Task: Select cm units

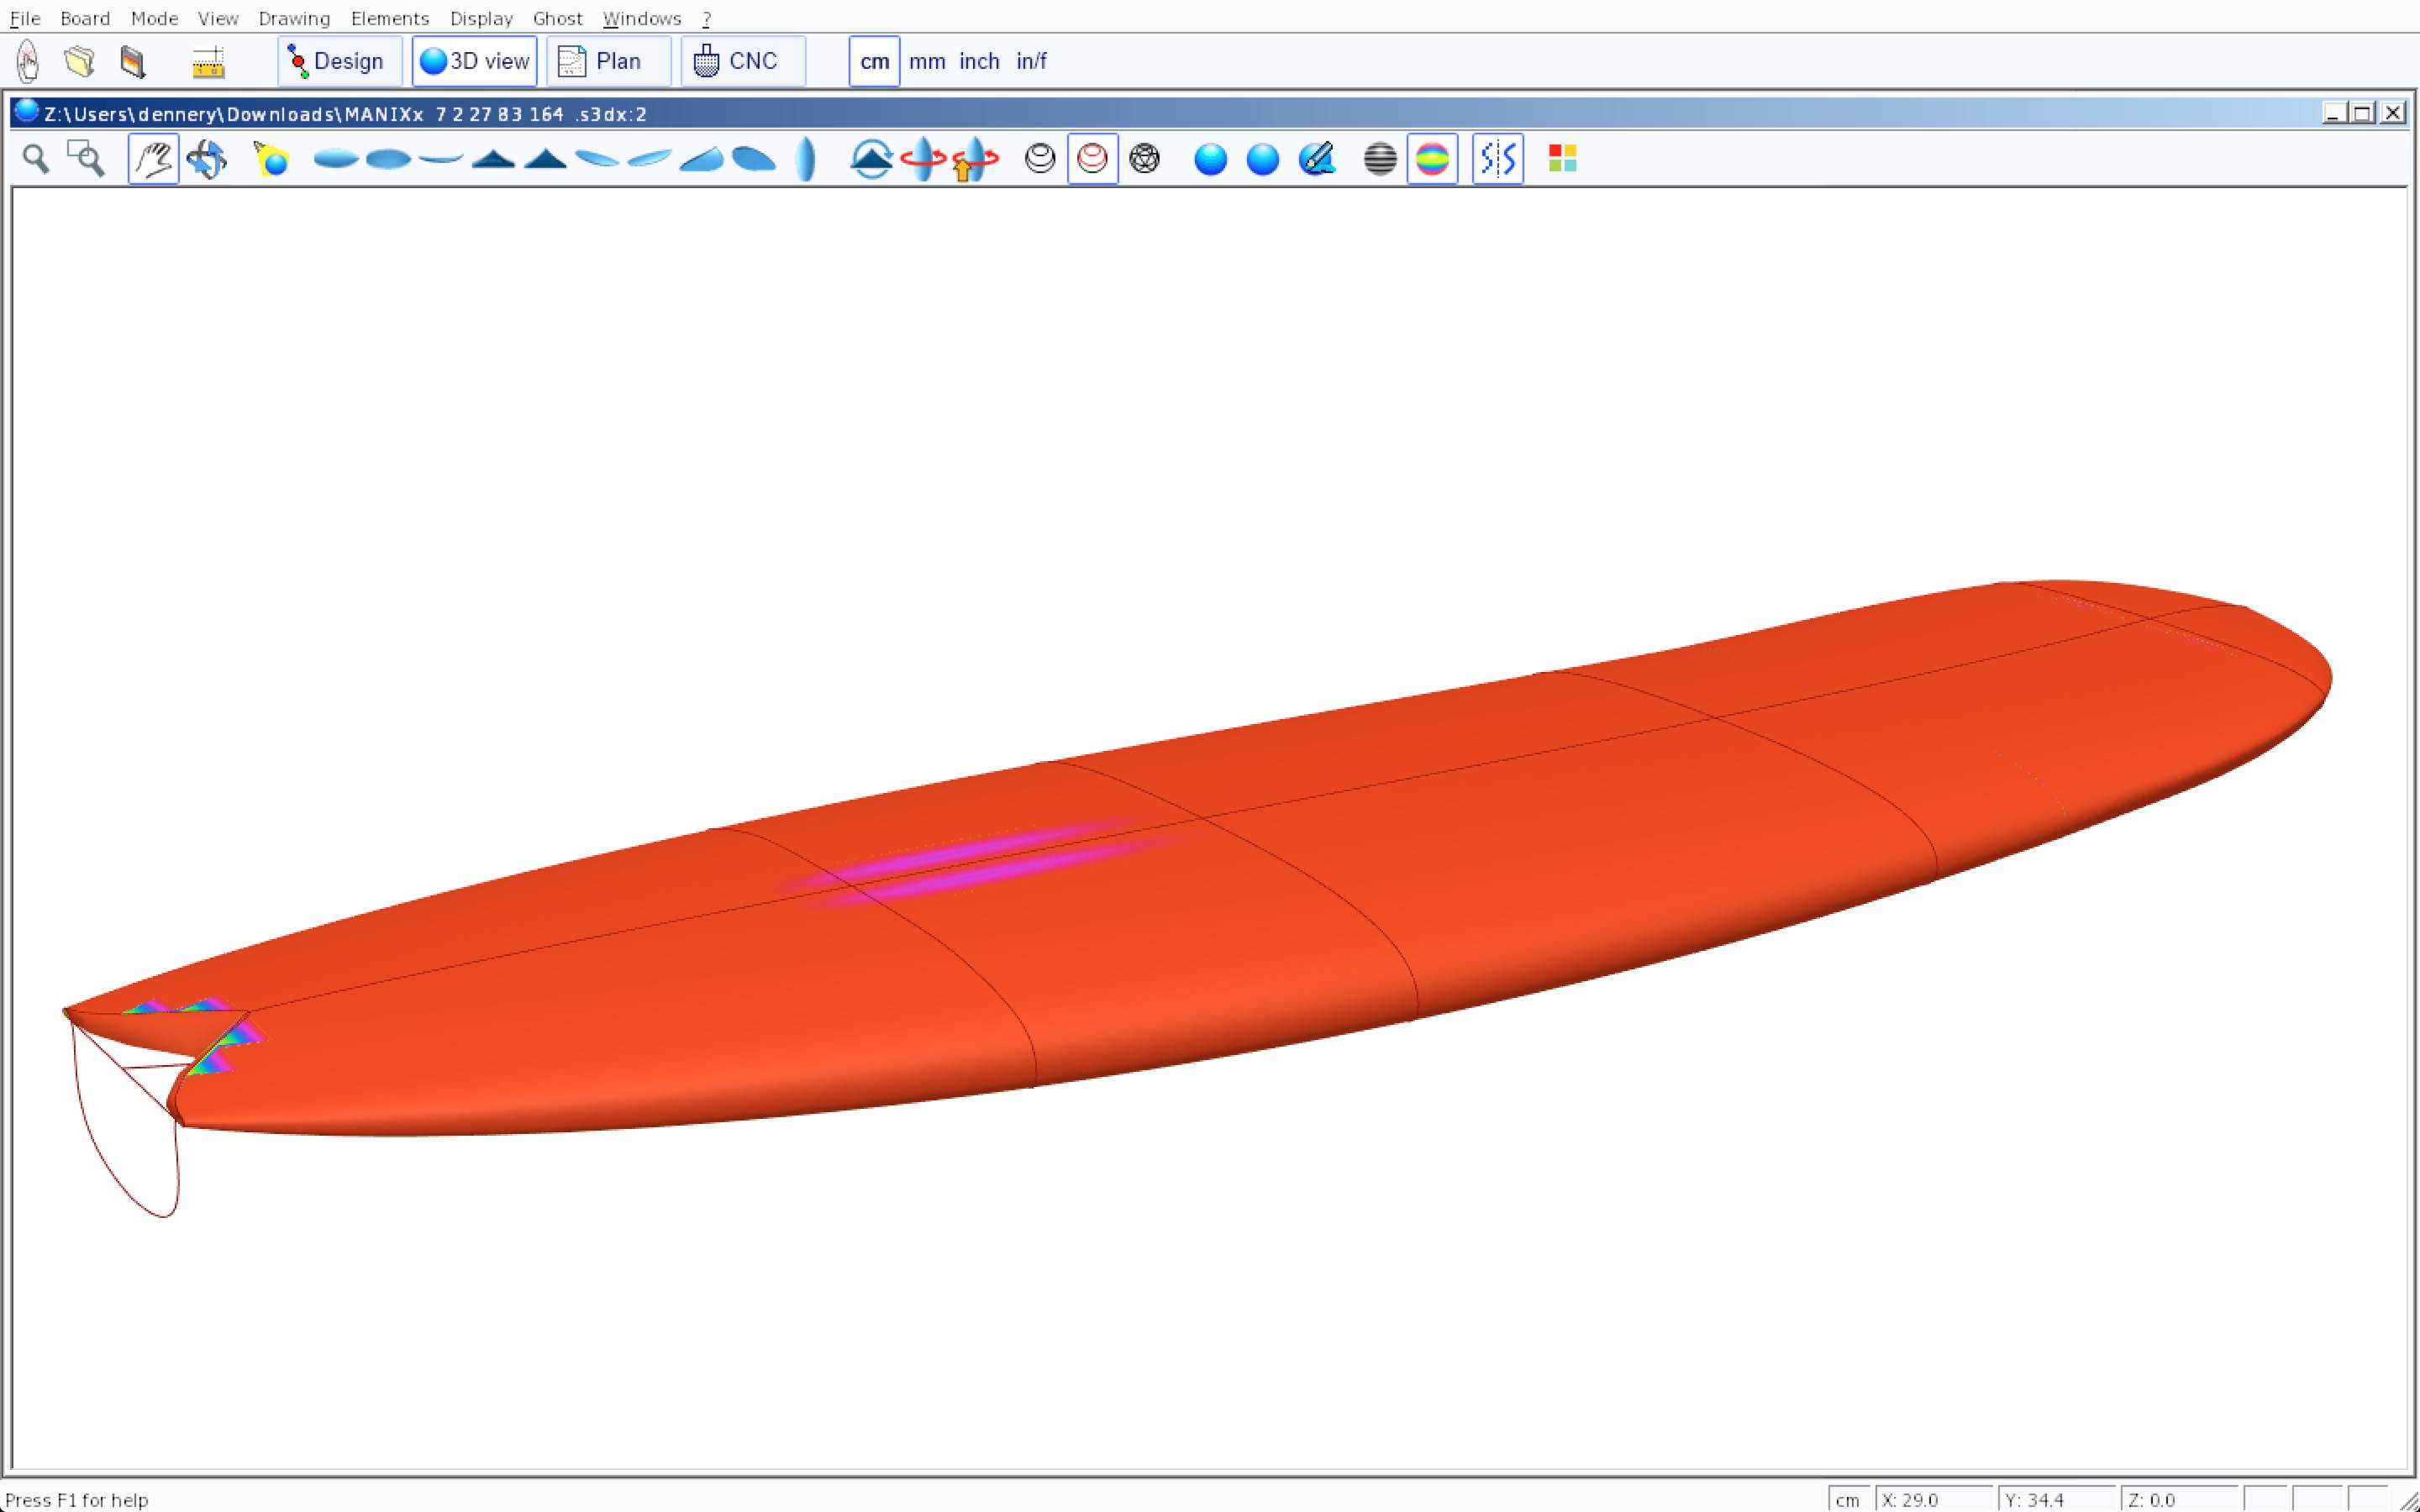Action: (x=874, y=62)
